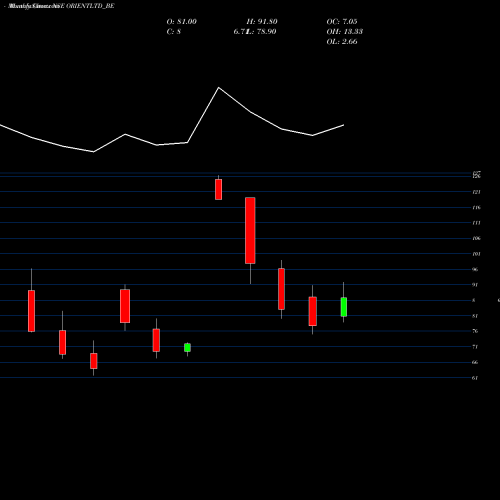Click the peak of the white line

pos(219,88)
